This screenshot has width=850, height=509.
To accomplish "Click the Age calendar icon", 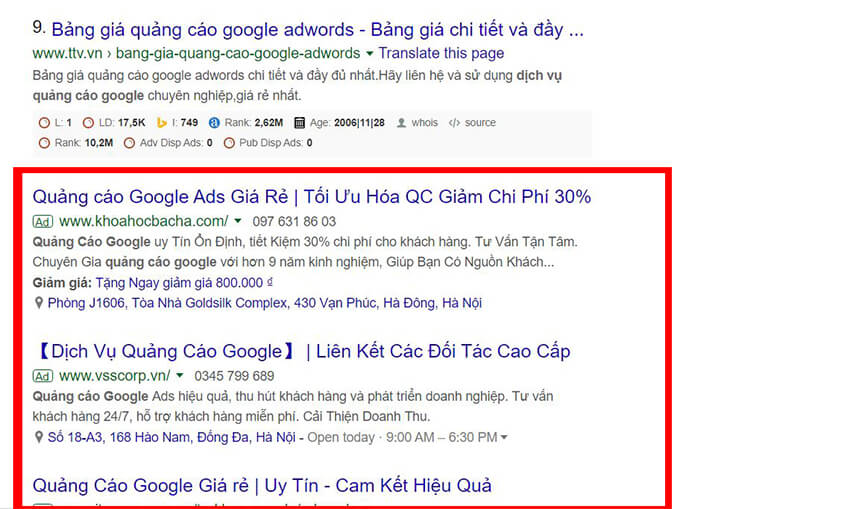I will pyautogui.click(x=299, y=123).
